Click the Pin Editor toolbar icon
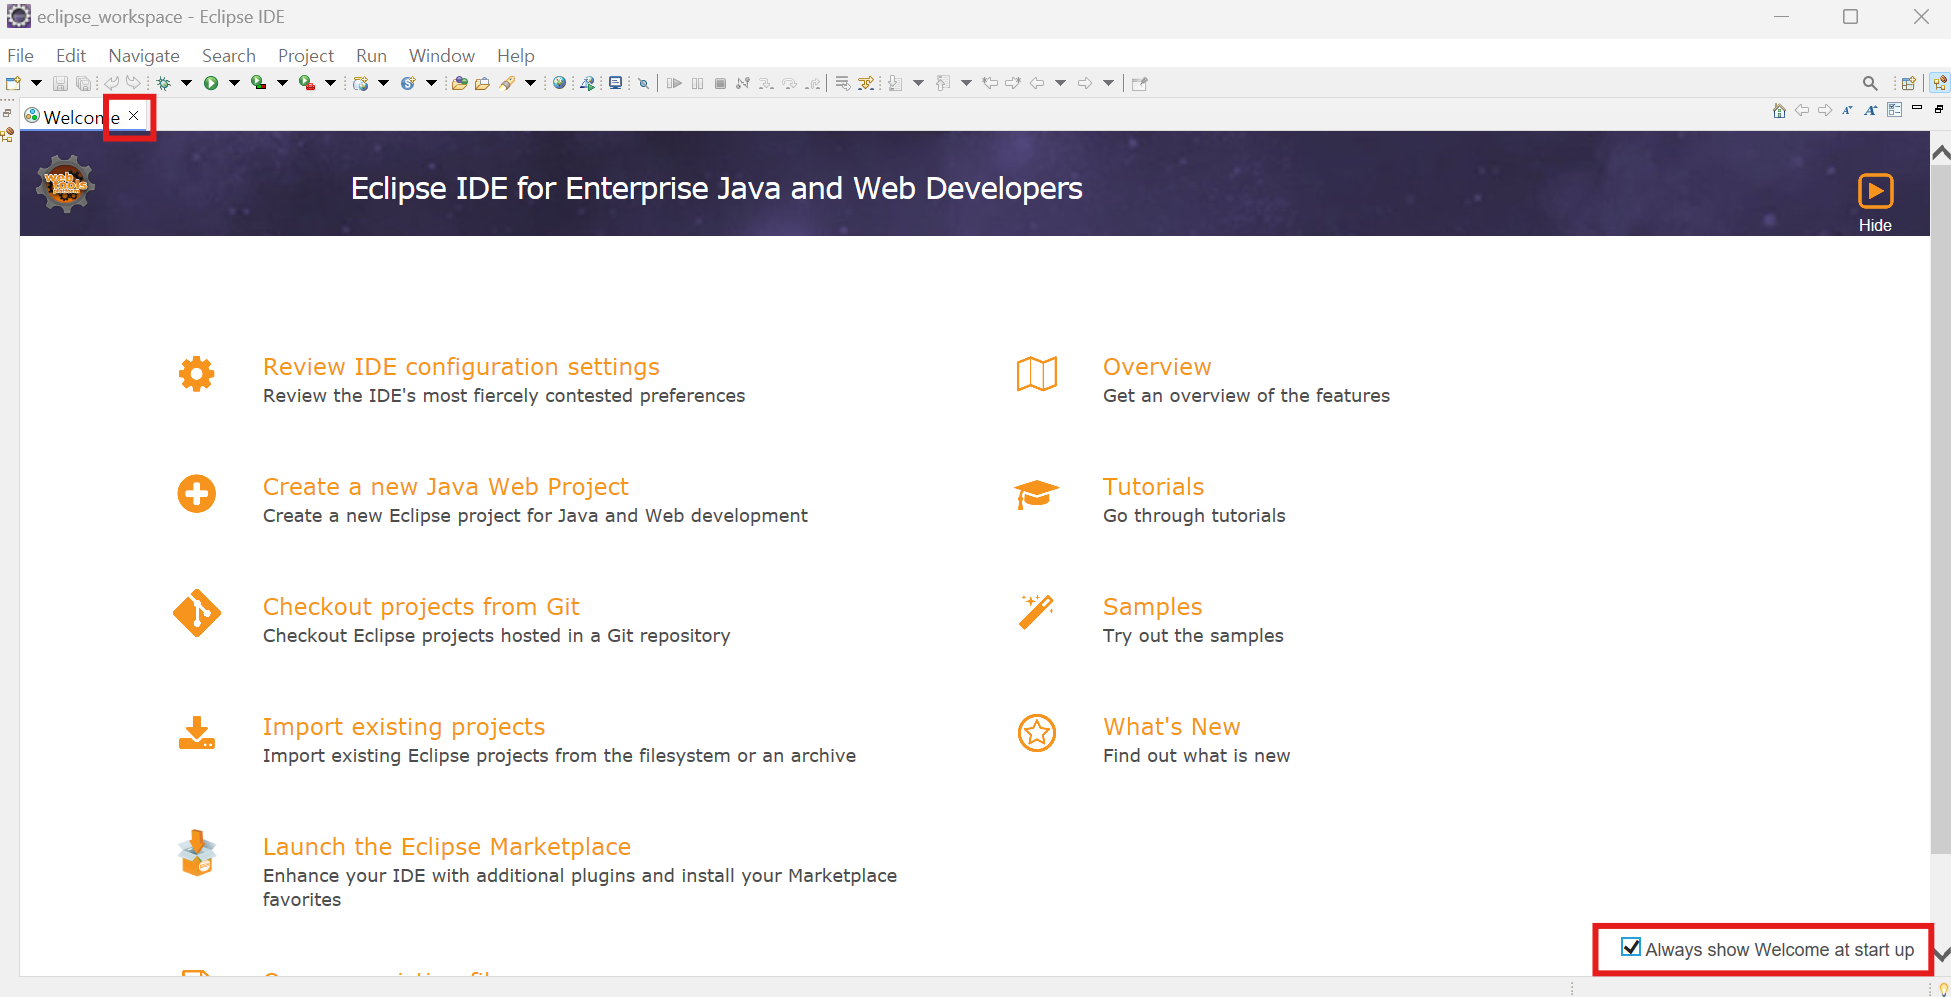Image resolution: width=1951 pixels, height=997 pixels. (x=1139, y=83)
